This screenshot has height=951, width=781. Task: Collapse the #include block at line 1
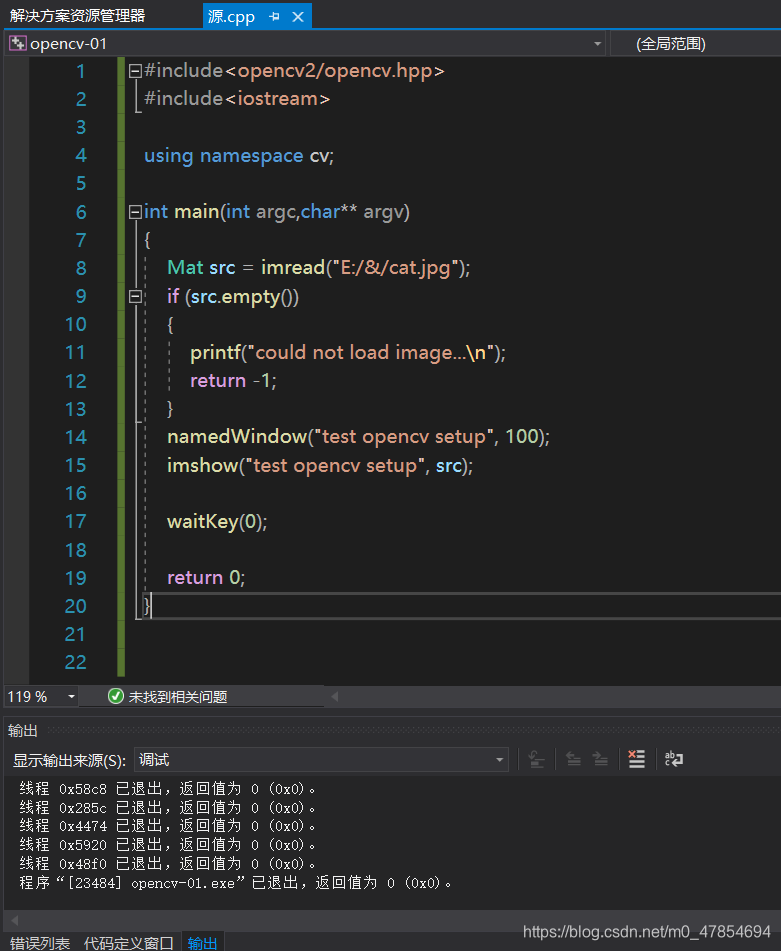[135, 71]
